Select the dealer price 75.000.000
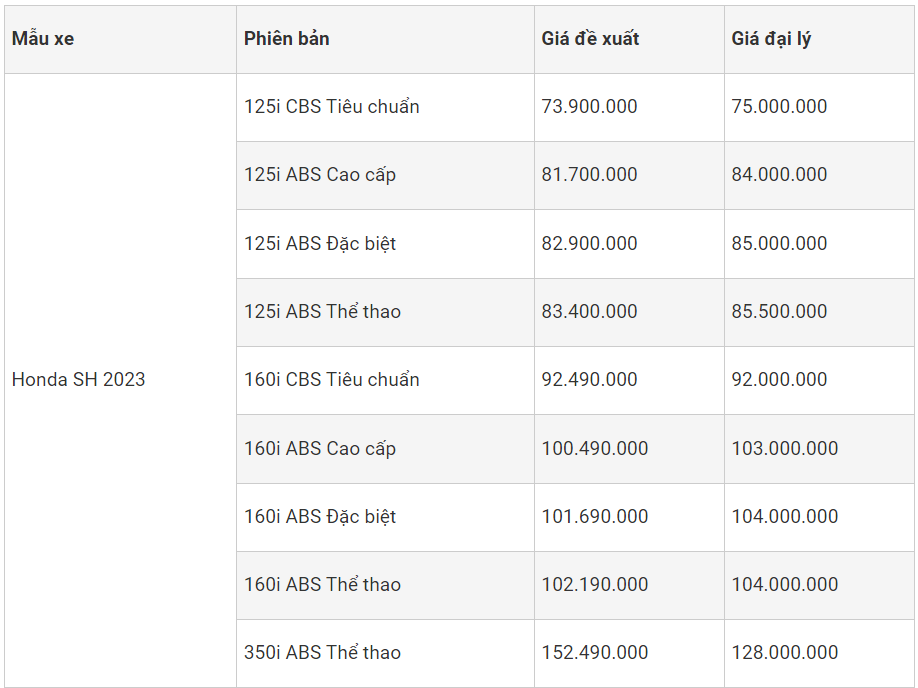Viewport: 918px width, 688px height. click(x=779, y=107)
